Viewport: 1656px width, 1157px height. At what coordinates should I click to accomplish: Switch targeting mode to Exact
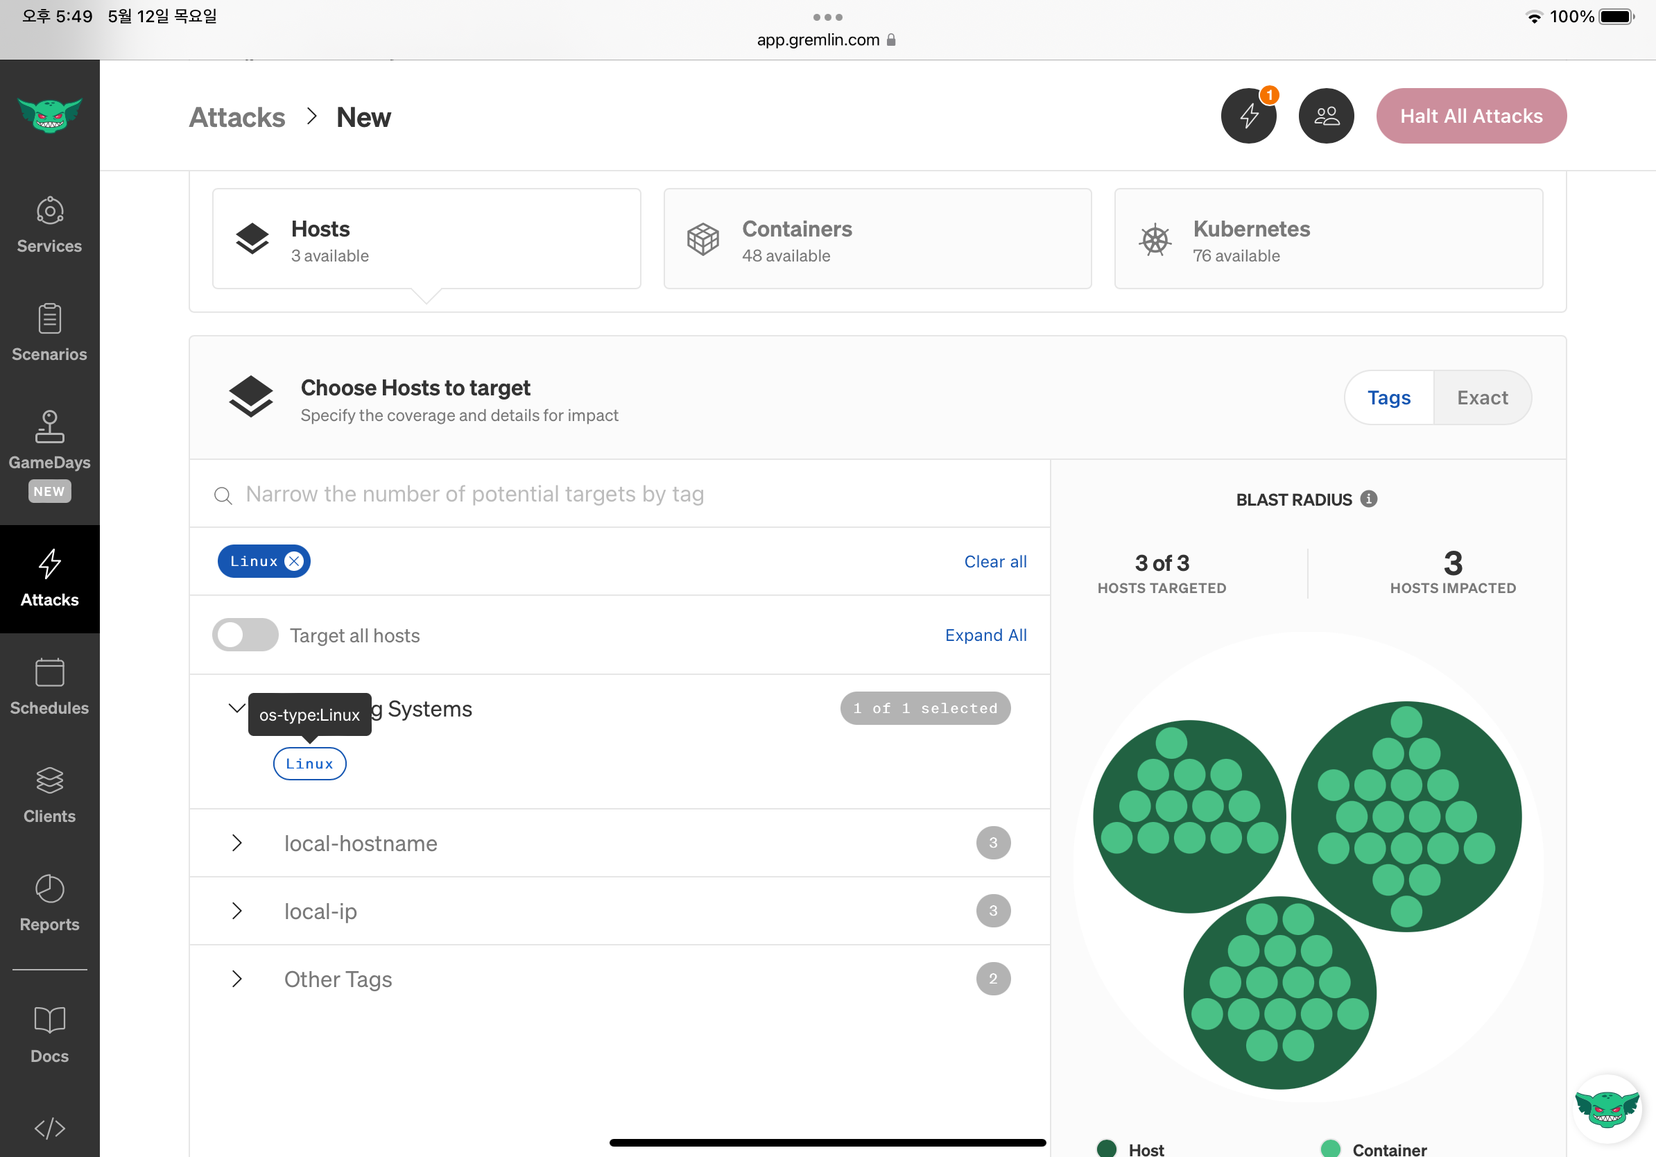click(x=1482, y=398)
